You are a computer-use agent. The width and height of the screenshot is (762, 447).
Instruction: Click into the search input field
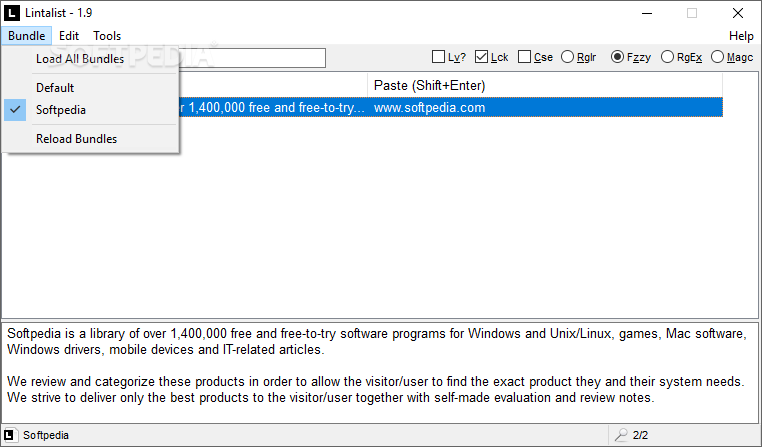[x=252, y=58]
